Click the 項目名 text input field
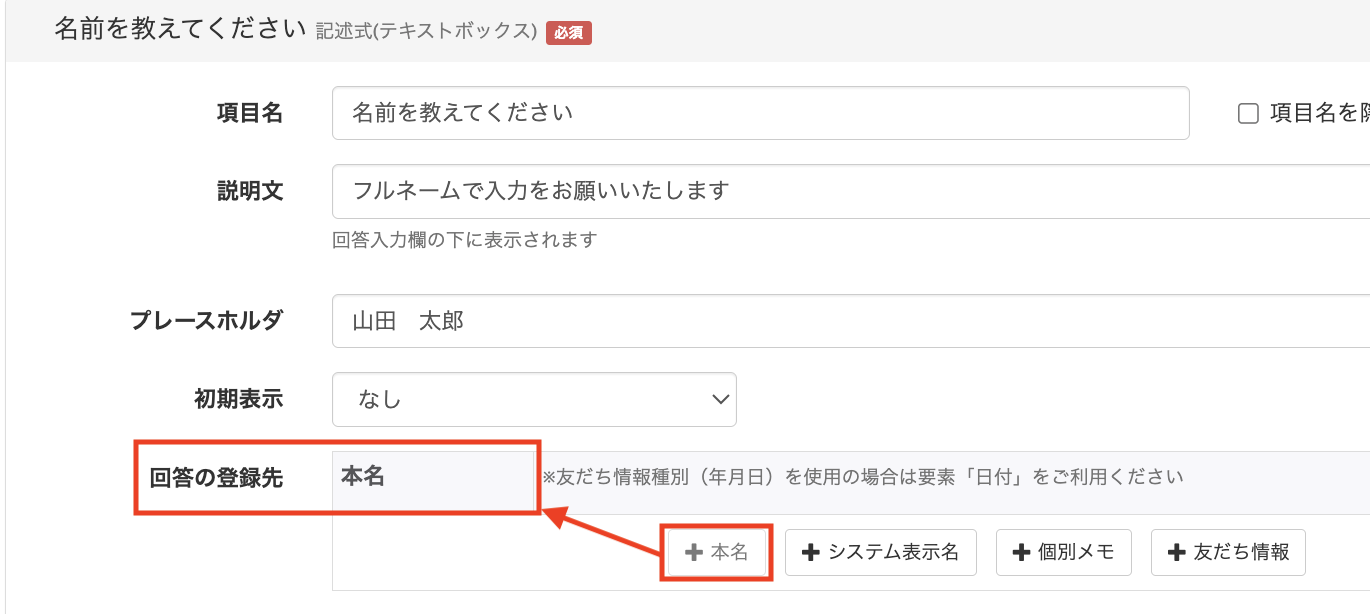 point(760,113)
